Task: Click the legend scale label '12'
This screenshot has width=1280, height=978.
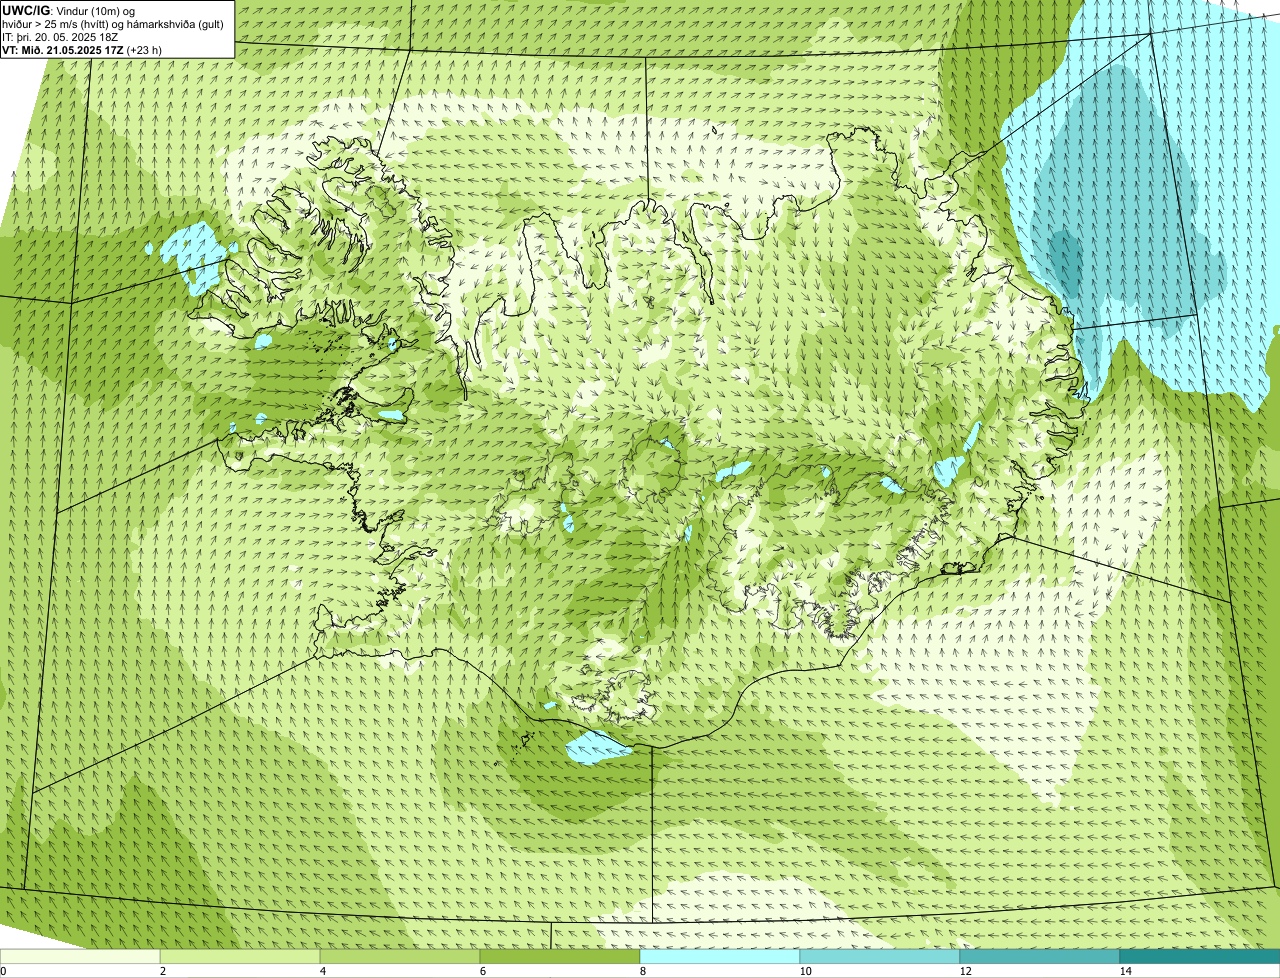Action: point(965,971)
